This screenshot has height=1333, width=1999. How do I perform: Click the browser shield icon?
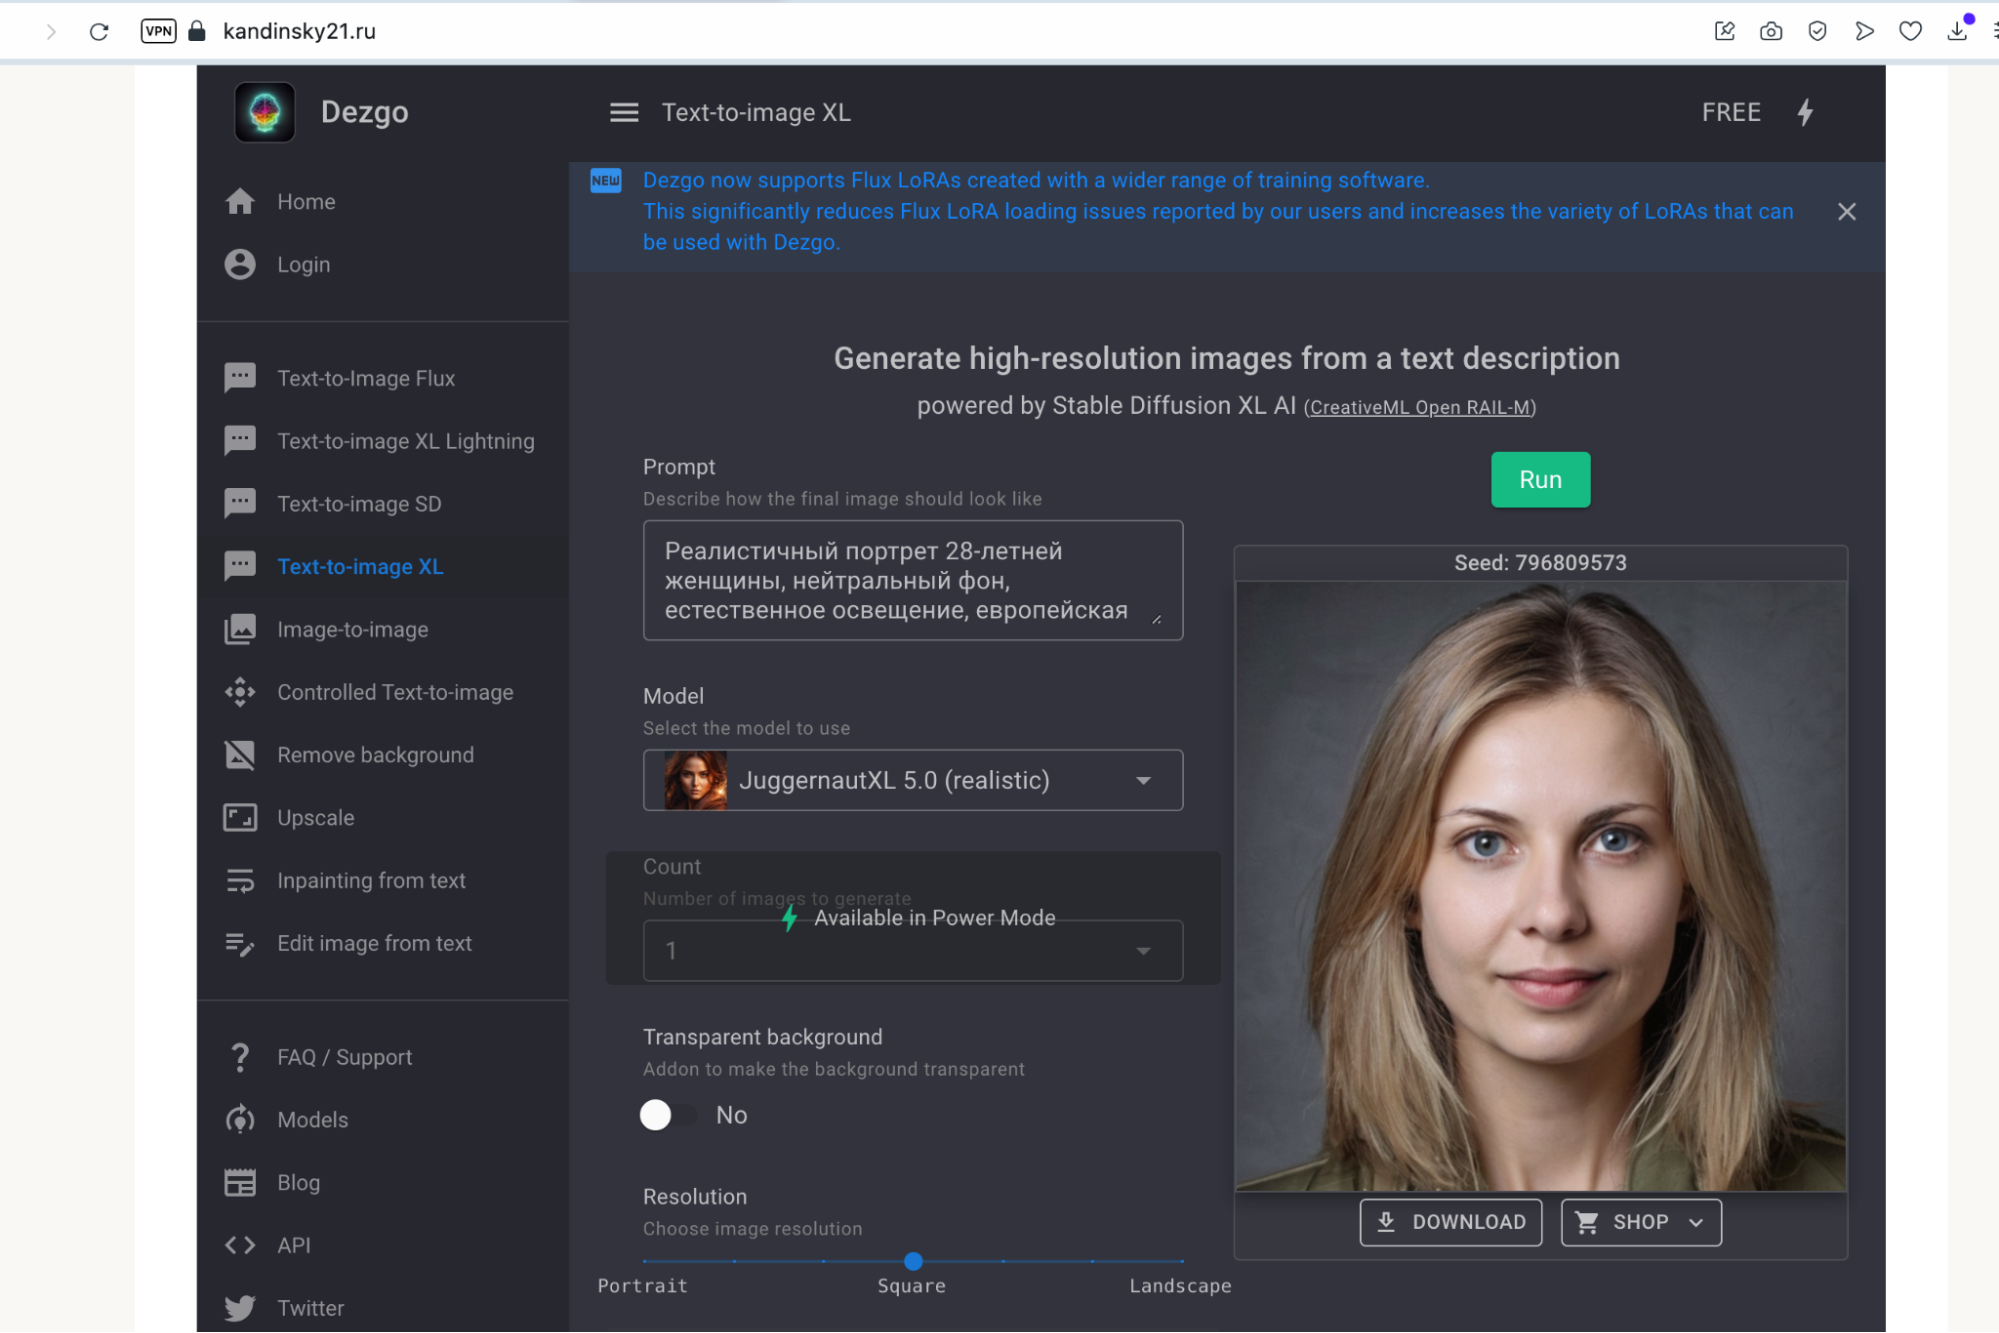tap(1818, 31)
